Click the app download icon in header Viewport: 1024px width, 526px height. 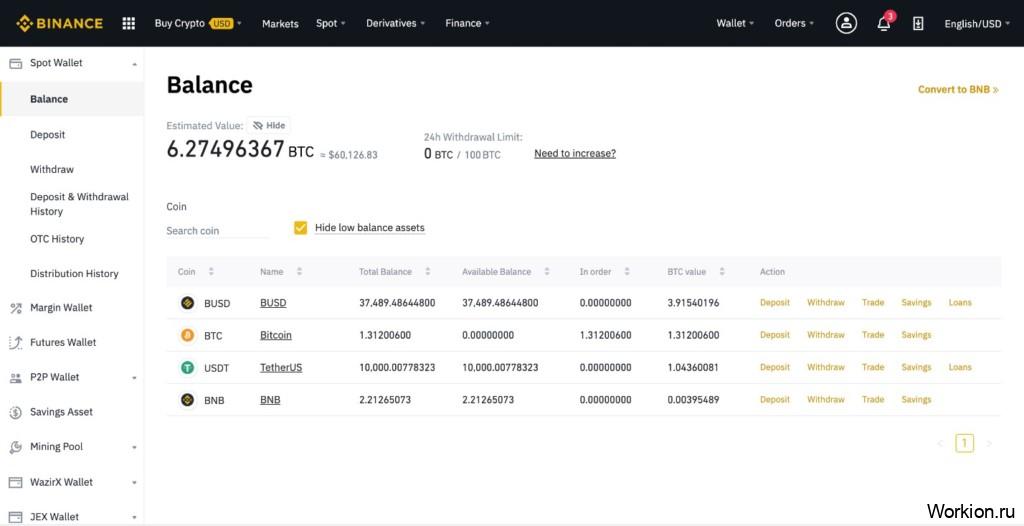918,24
